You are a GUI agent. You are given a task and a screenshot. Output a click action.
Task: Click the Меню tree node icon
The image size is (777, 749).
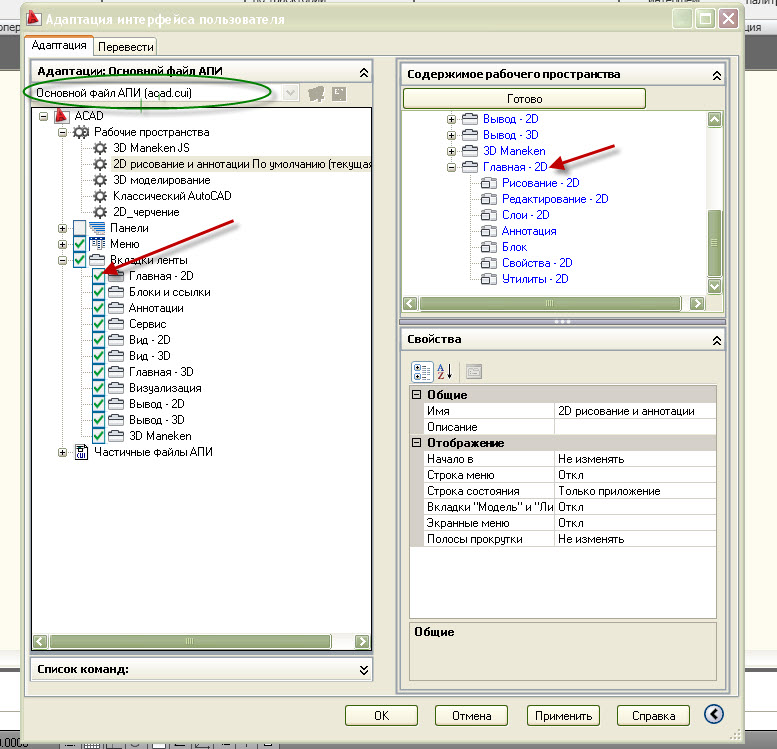click(97, 244)
